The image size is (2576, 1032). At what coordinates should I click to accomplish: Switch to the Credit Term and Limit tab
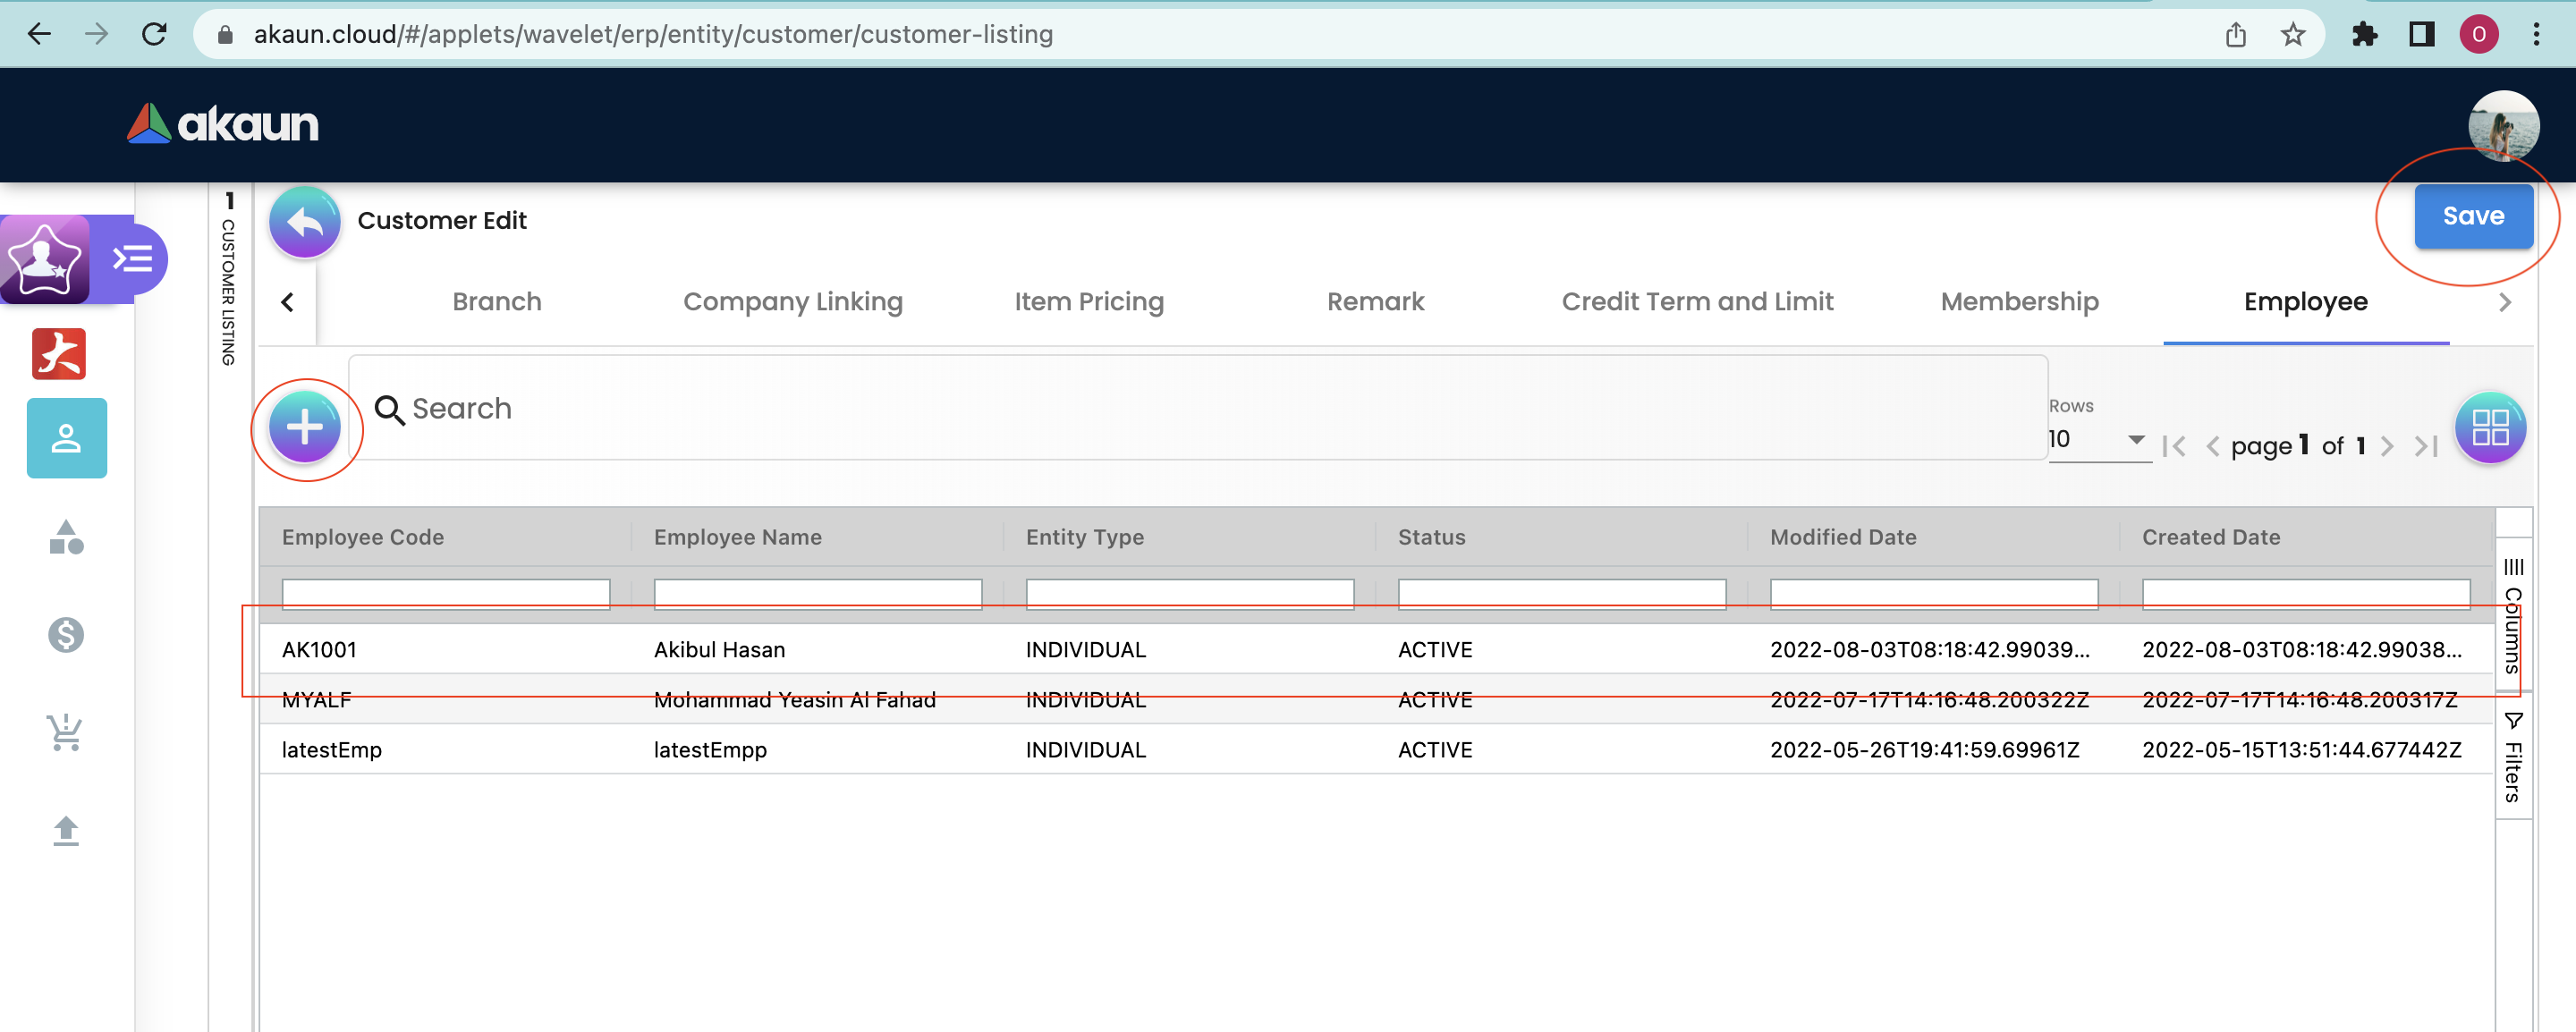(x=1696, y=302)
